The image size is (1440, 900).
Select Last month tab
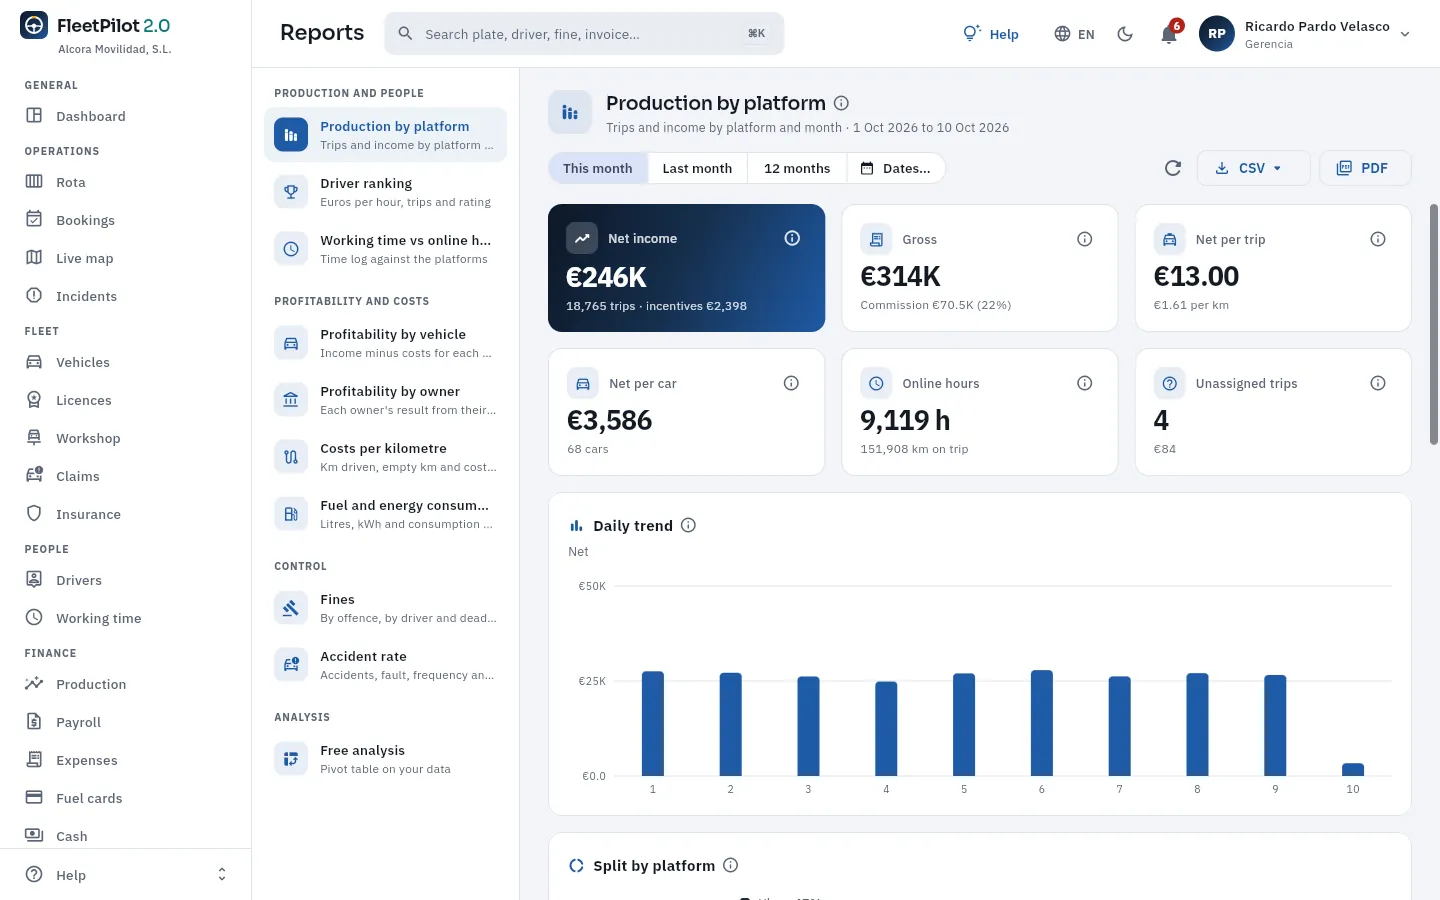point(697,168)
